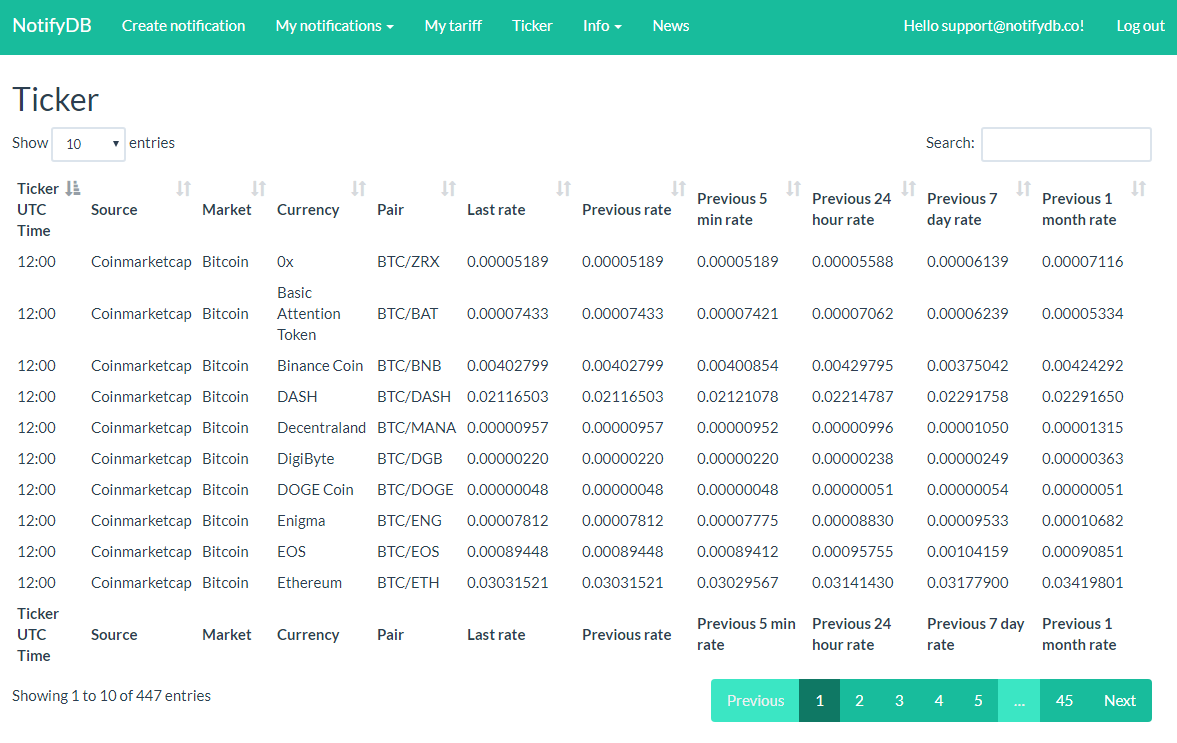Click the Next pagination button
This screenshot has height=743, width=1177.
click(x=1119, y=700)
